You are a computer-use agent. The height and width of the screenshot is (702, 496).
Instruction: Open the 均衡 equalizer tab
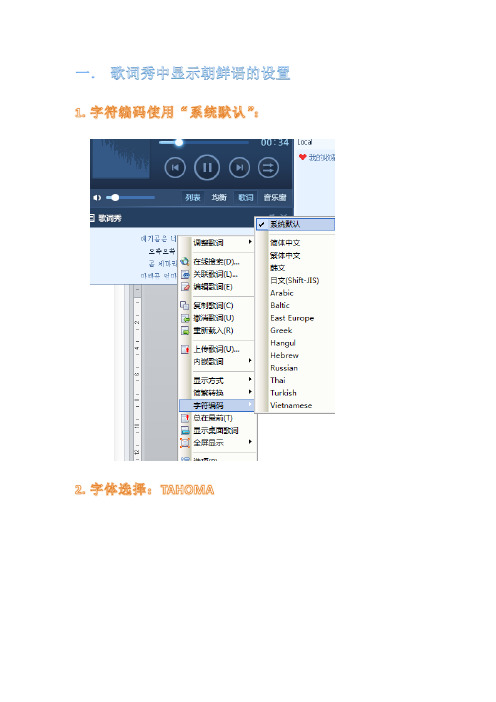pos(219,197)
